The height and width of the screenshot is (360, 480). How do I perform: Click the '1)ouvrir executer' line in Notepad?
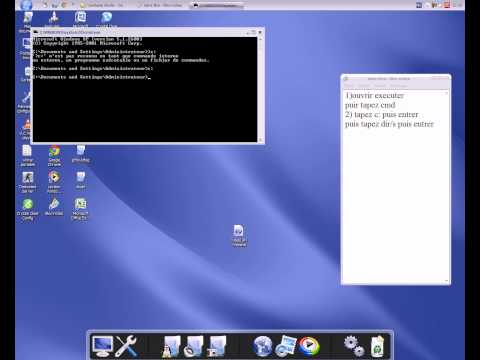pyautogui.click(x=374, y=96)
